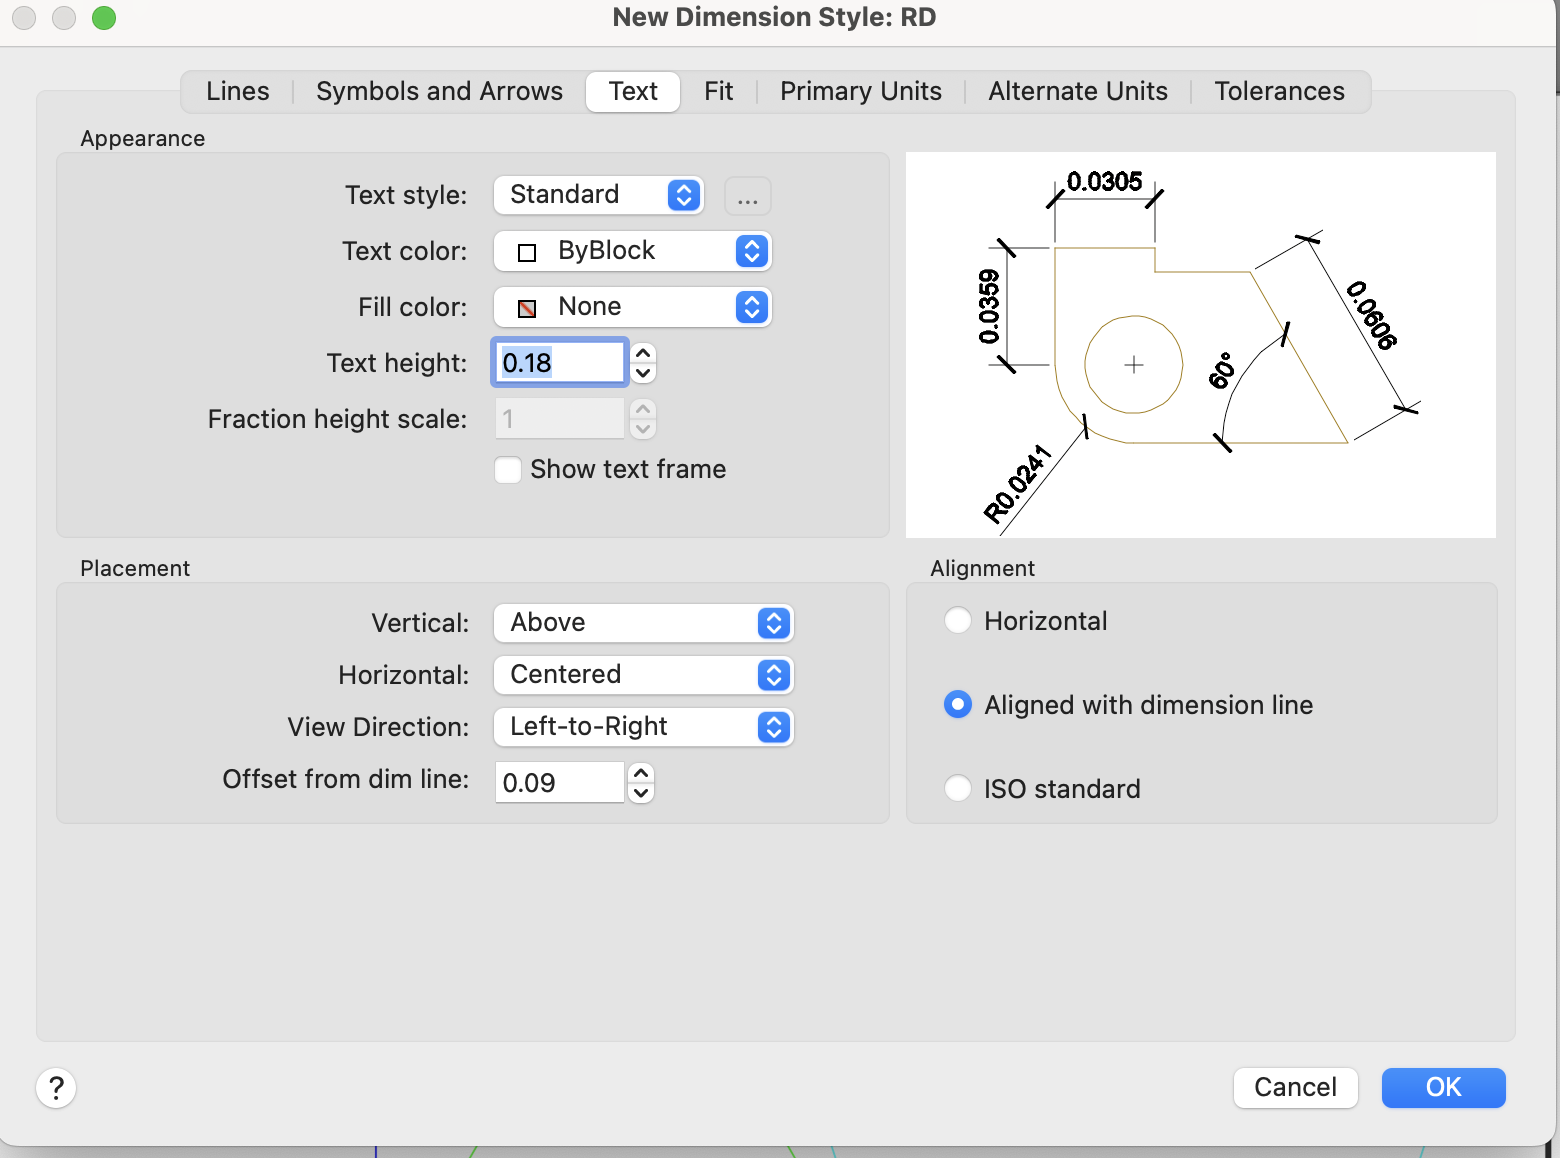This screenshot has width=1560, height=1158.
Task: Open the text style browse (…) button
Action: (747, 196)
